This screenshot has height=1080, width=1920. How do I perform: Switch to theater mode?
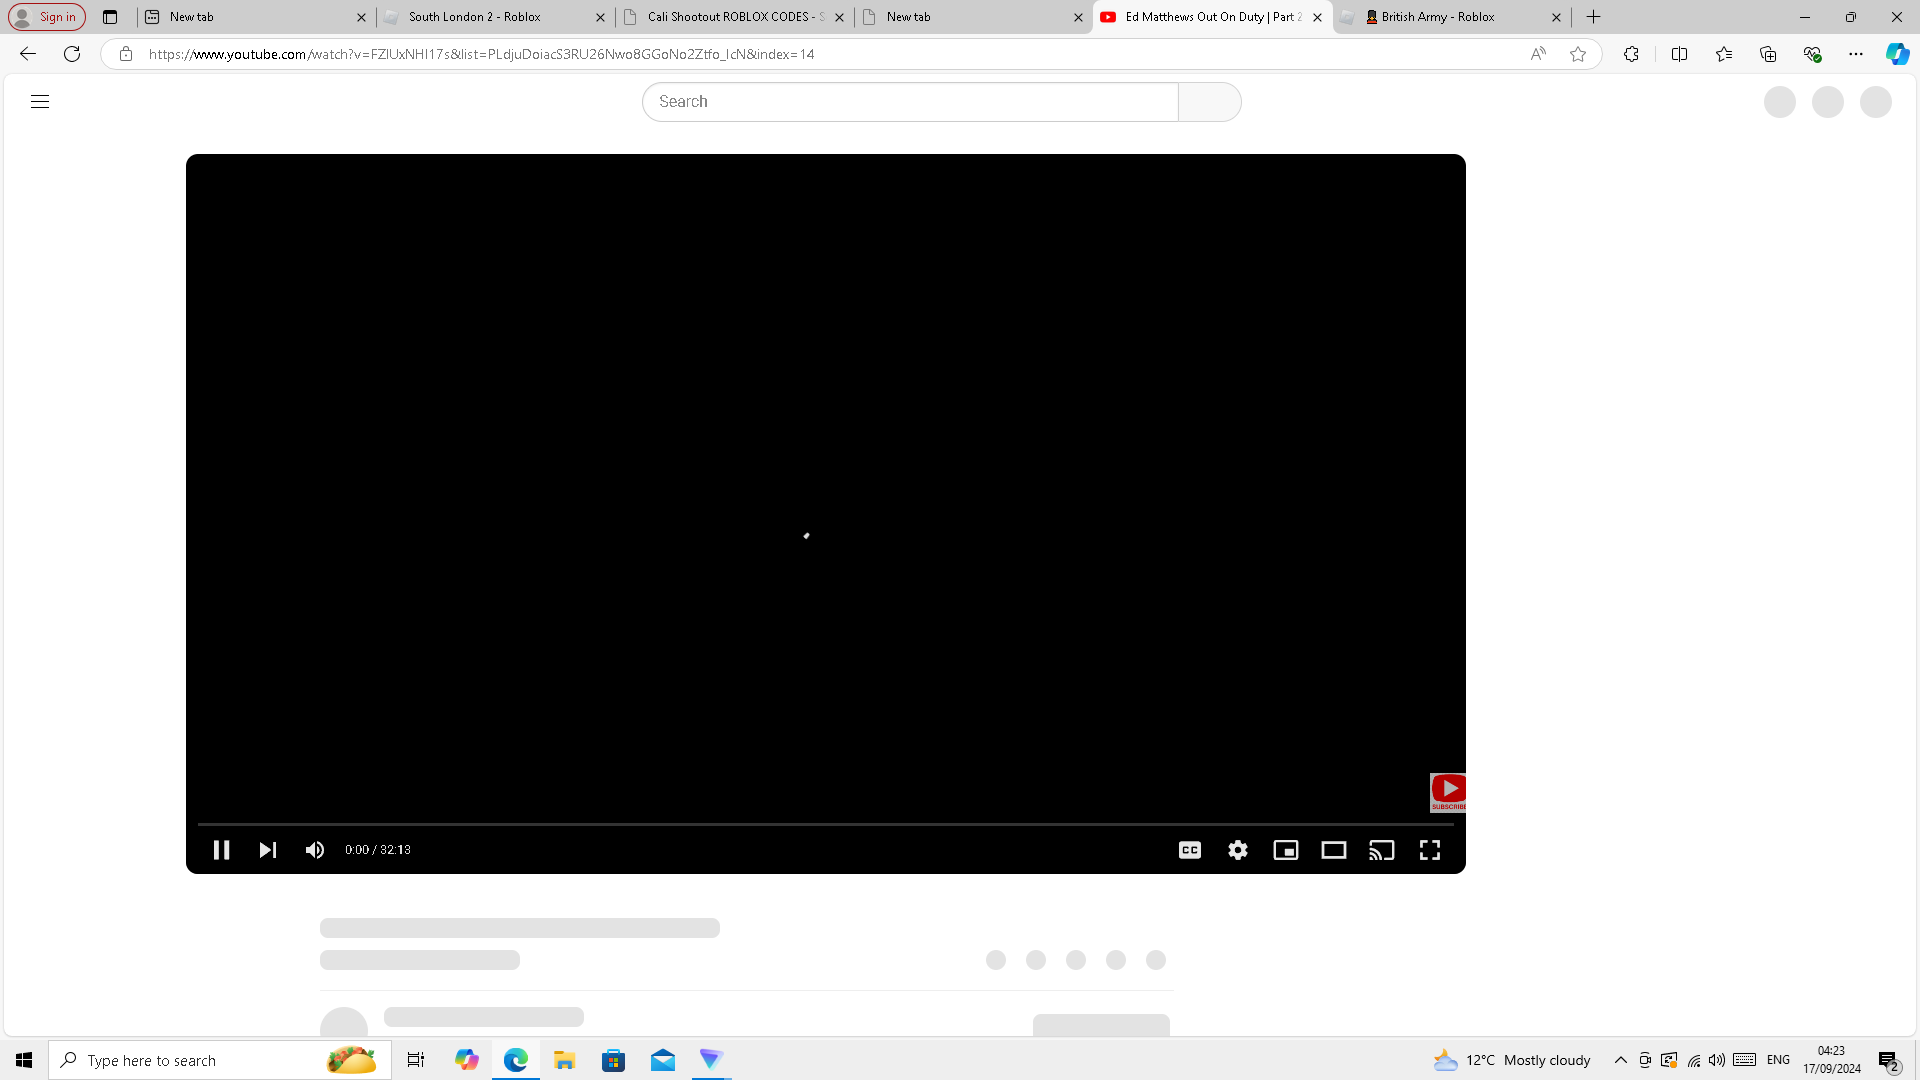pyautogui.click(x=1334, y=850)
